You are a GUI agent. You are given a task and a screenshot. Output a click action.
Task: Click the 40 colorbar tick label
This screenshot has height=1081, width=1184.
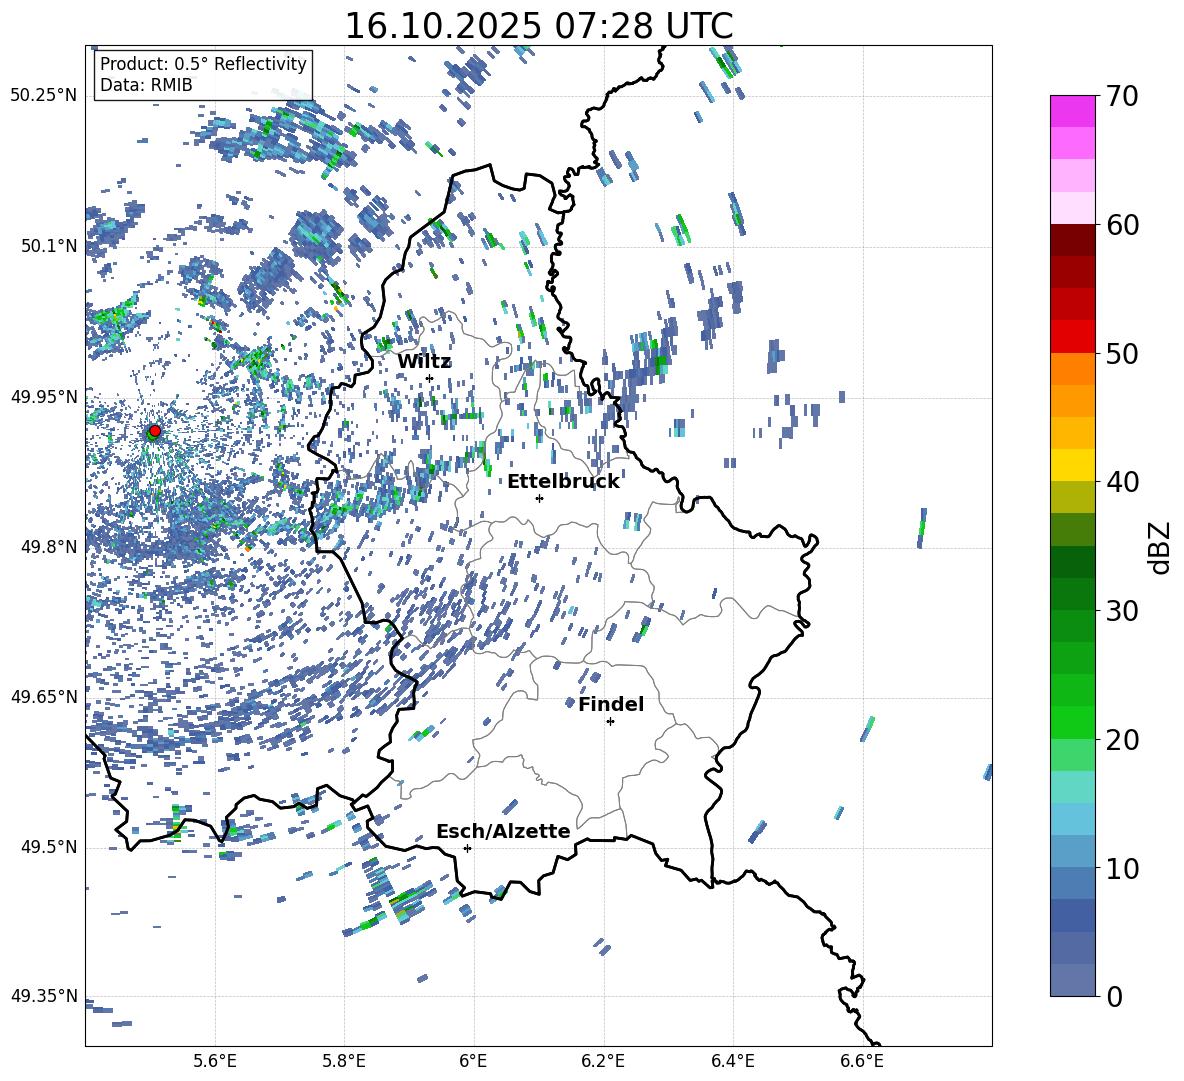click(1122, 482)
